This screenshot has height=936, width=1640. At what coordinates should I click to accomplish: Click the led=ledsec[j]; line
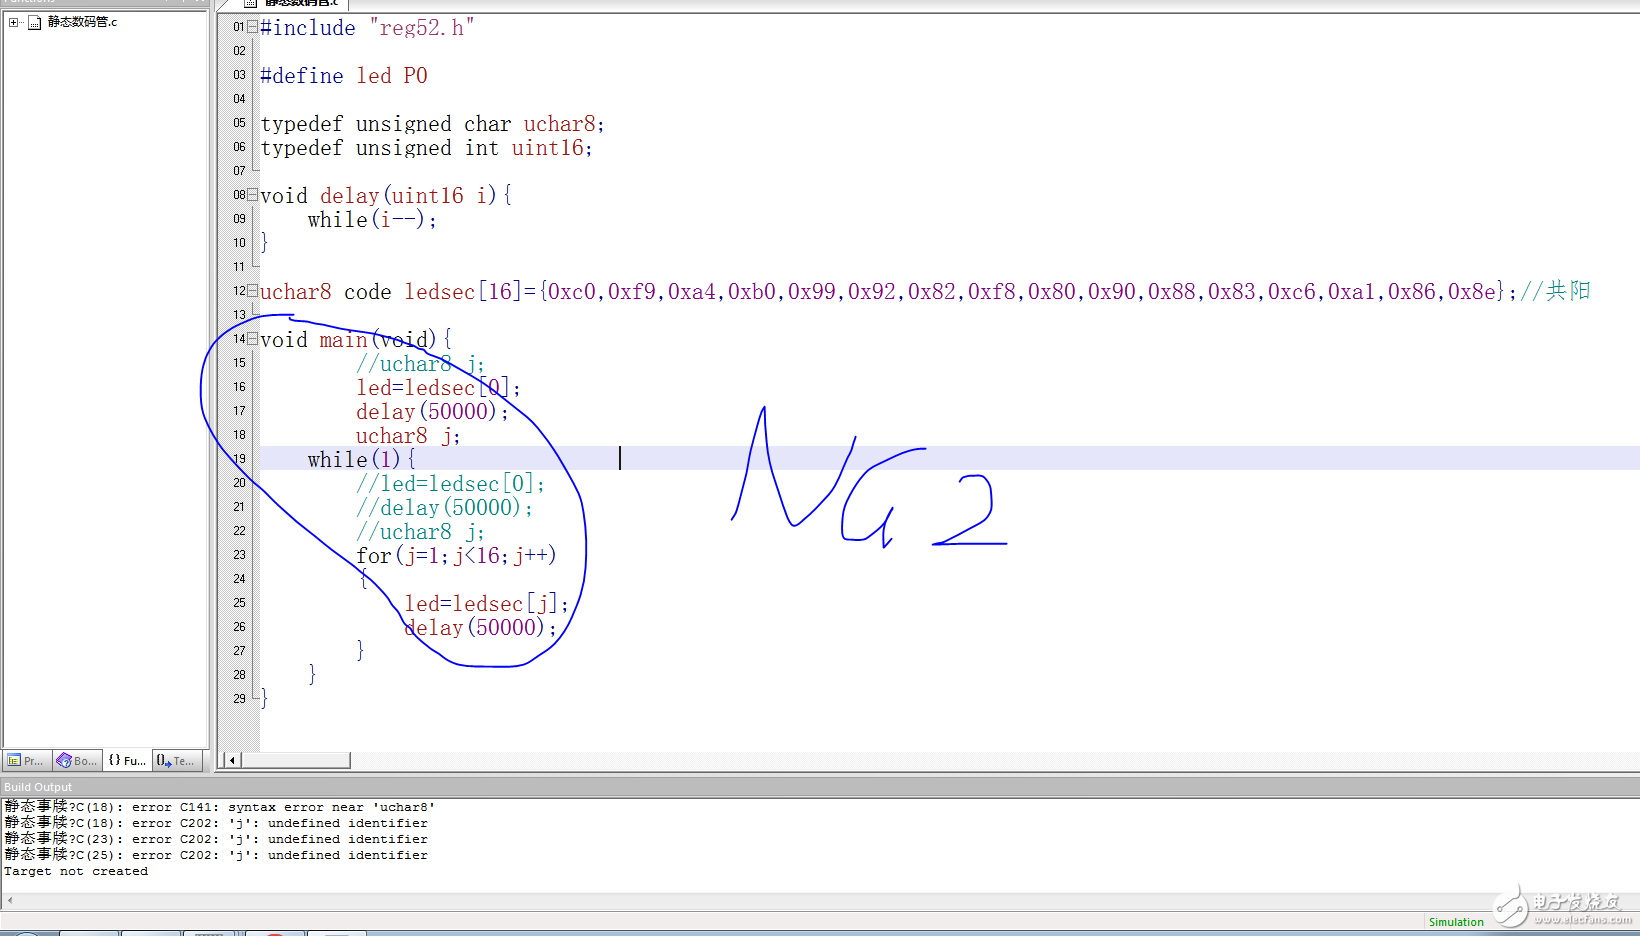(486, 604)
